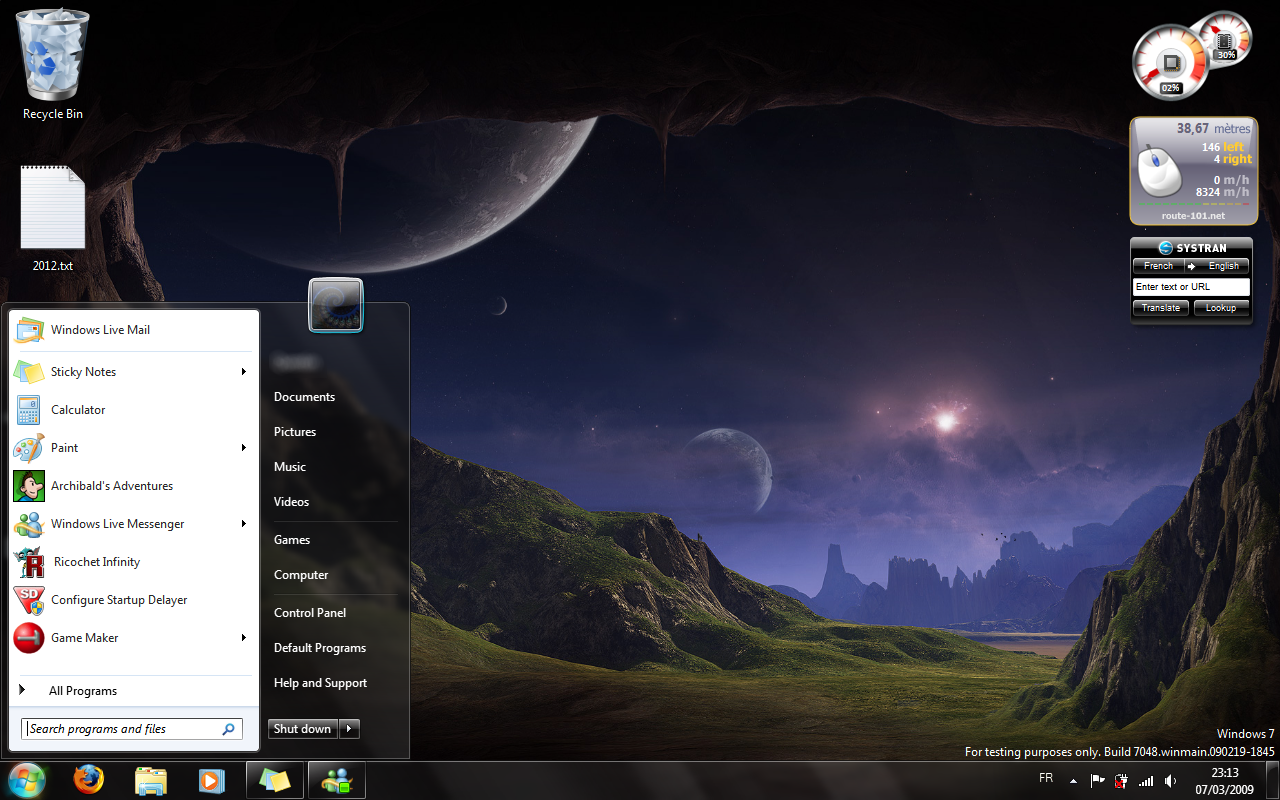Launch Ricochet Infinity game icon

(29, 562)
